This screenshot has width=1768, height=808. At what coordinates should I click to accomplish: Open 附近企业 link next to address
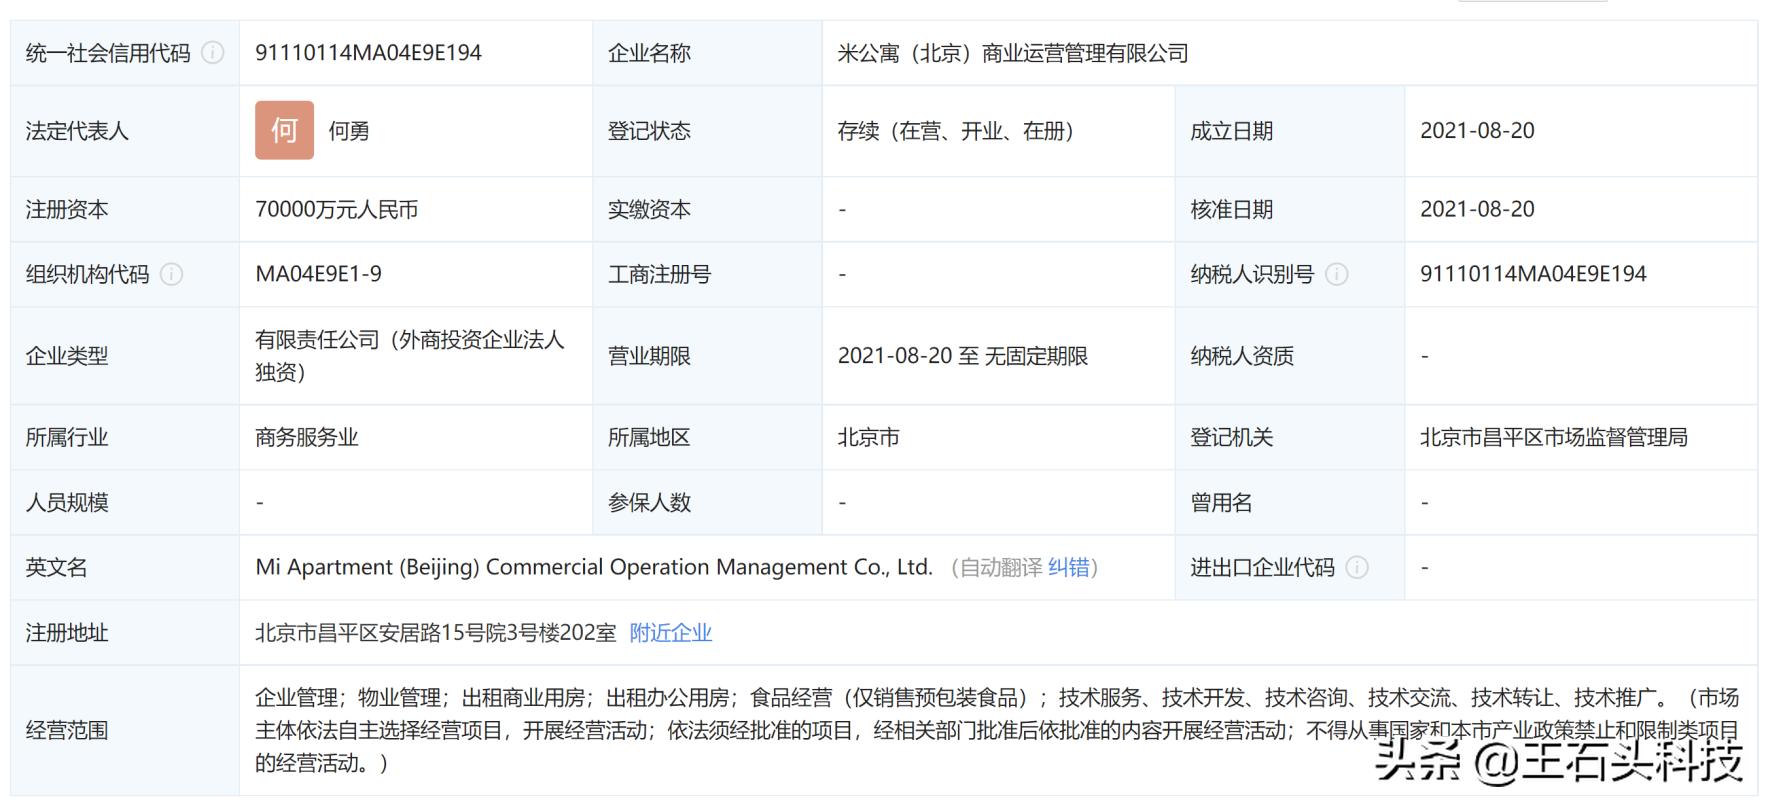(x=671, y=633)
